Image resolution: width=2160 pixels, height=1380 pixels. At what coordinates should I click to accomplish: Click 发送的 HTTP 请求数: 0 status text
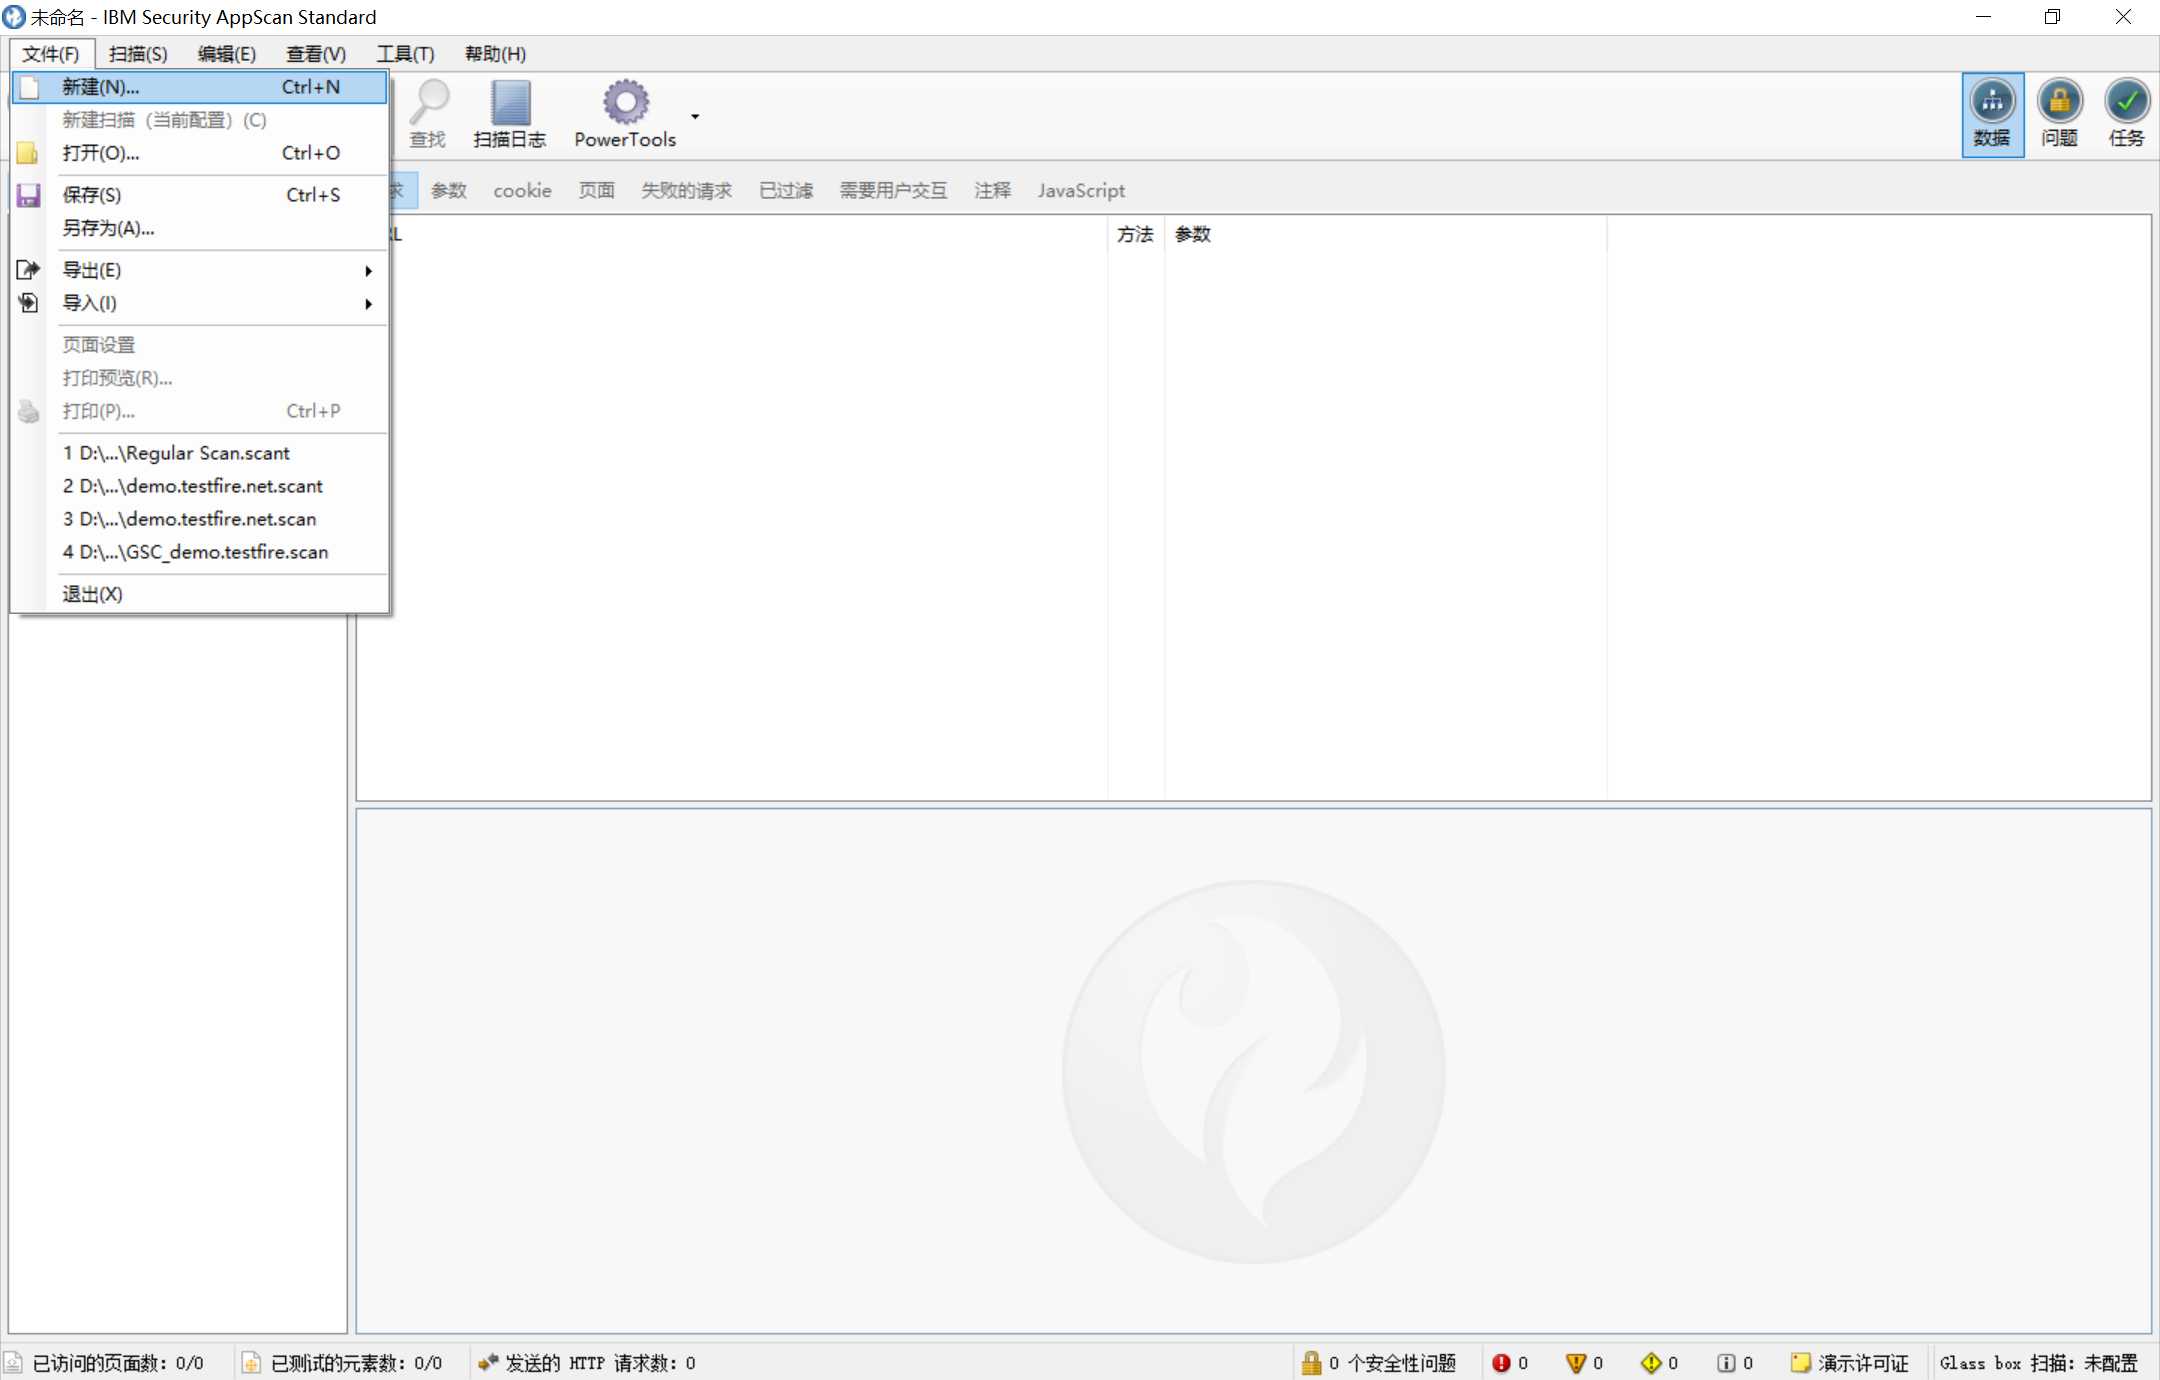pyautogui.click(x=600, y=1363)
